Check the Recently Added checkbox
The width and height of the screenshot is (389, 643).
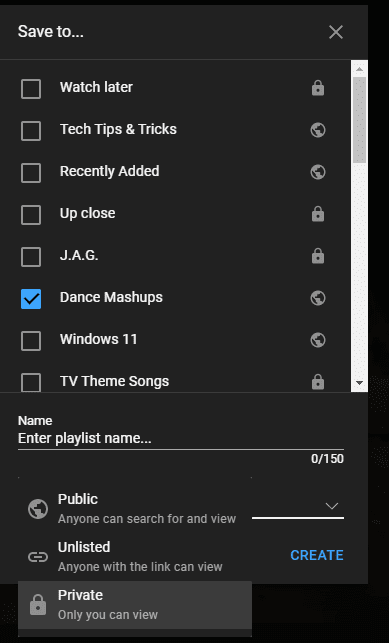31,173
